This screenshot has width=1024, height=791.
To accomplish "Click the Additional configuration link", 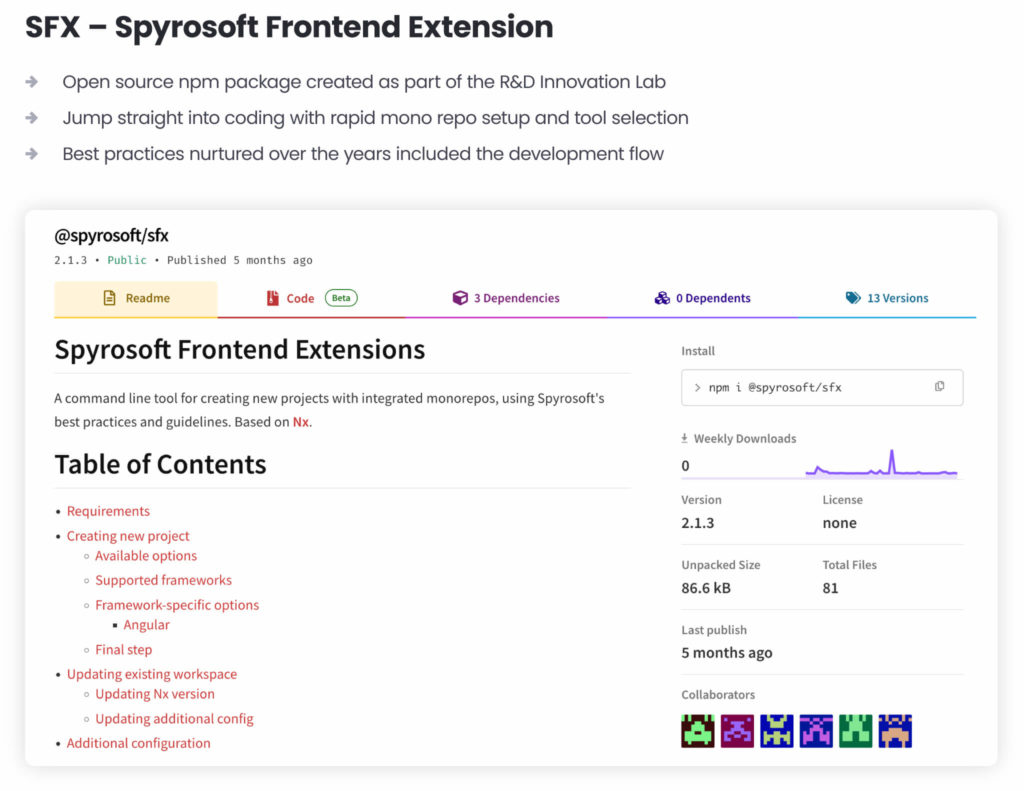I will tap(138, 743).
